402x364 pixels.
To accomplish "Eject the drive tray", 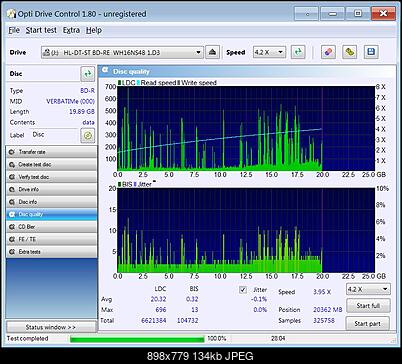I will [x=212, y=52].
